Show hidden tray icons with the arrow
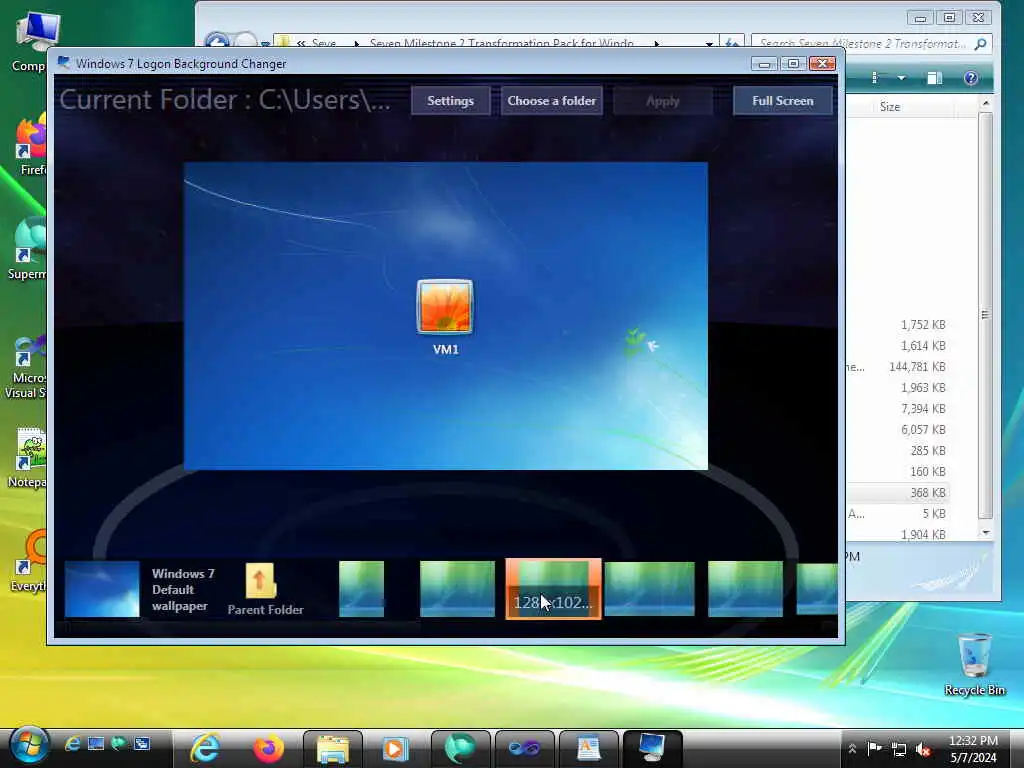This screenshot has width=1024, height=768. coord(852,749)
